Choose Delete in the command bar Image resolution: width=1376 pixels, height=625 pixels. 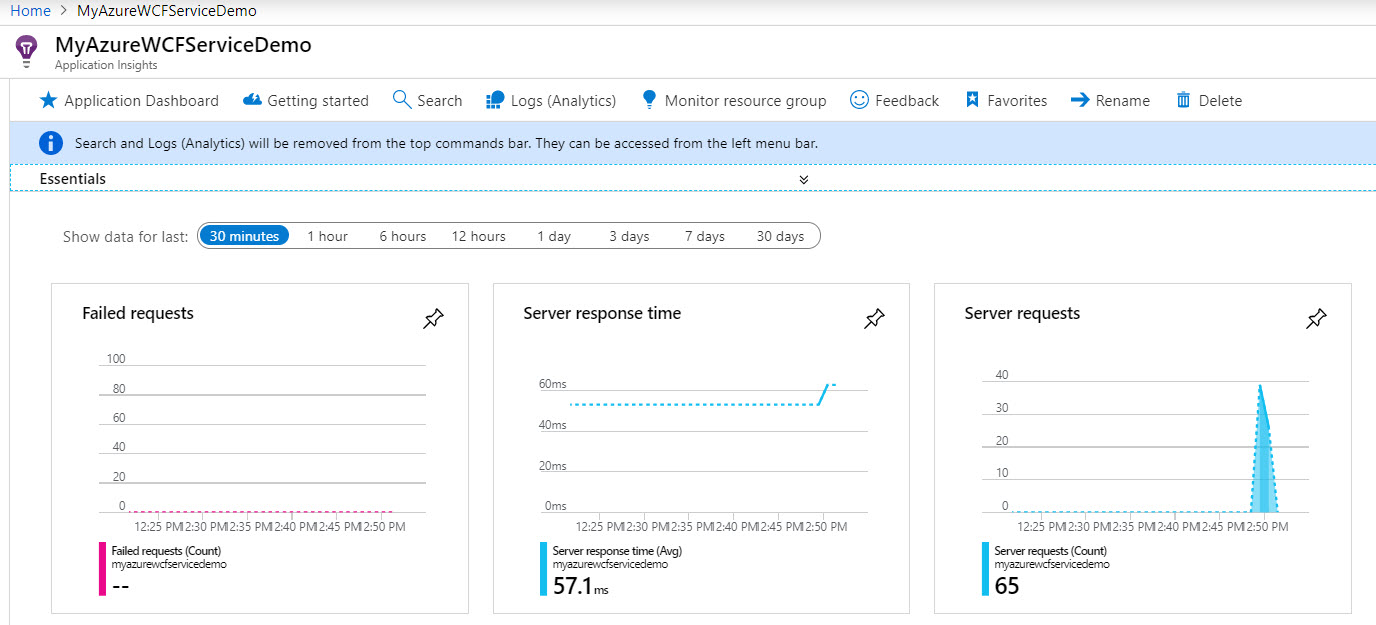[1209, 100]
